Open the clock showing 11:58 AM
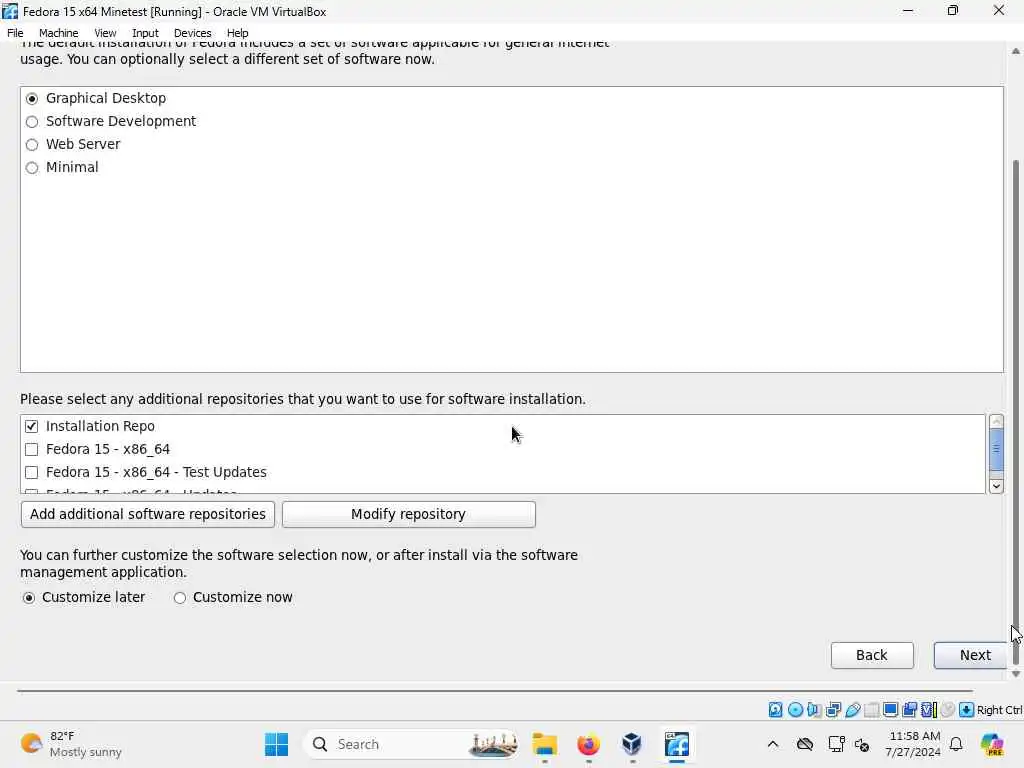1024x768 pixels. click(x=913, y=744)
